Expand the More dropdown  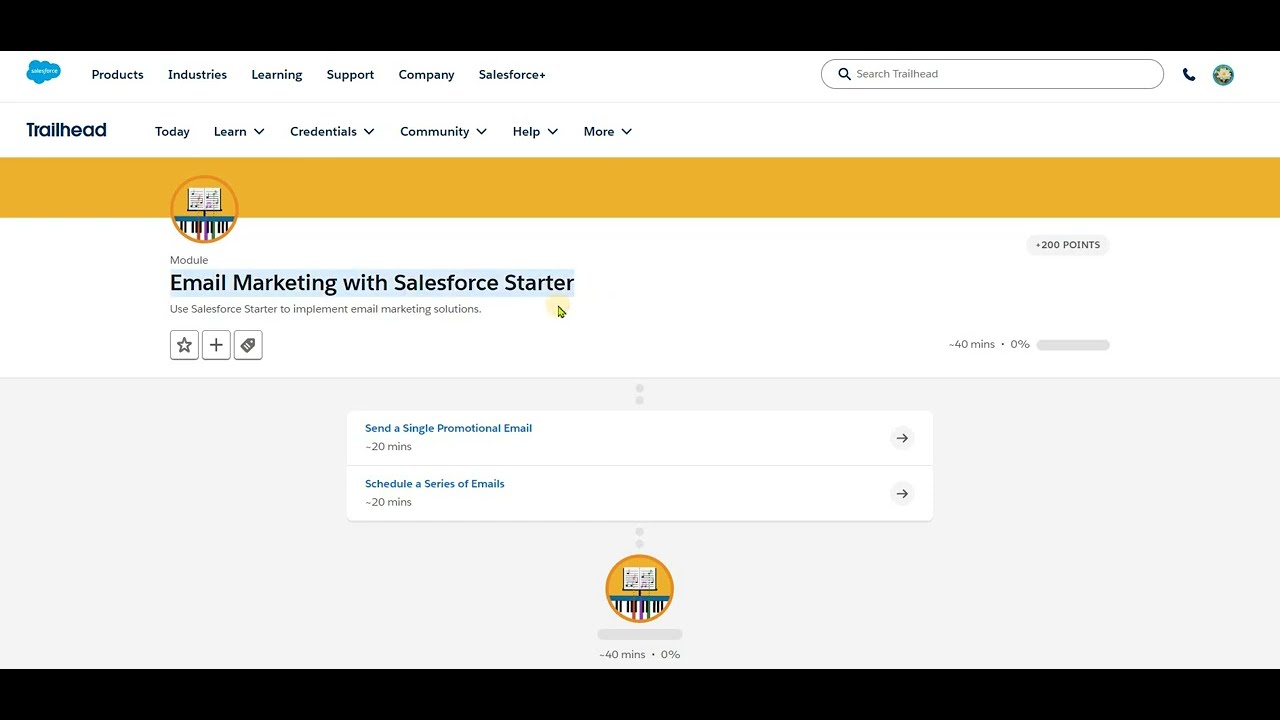(x=608, y=131)
